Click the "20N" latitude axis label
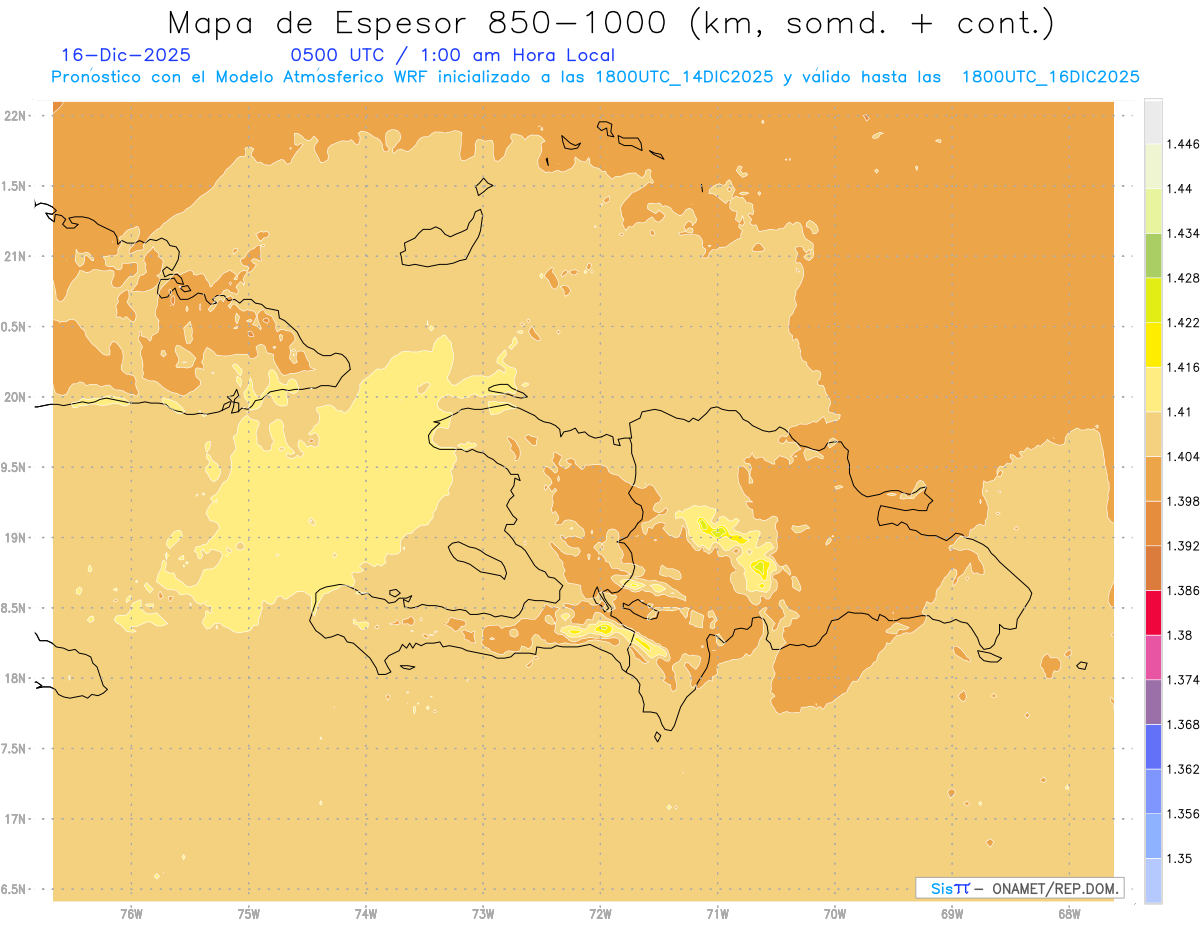Screen dimensions: 1200x927 click(16, 398)
